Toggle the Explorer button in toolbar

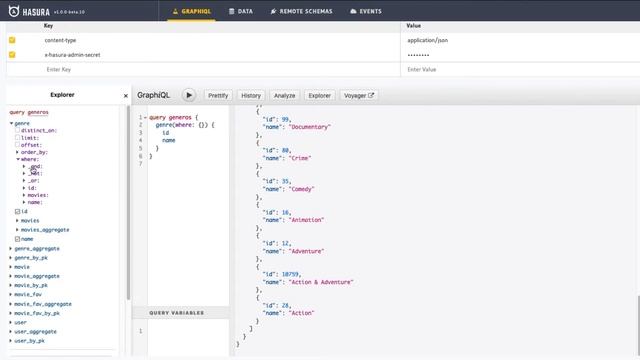[319, 95]
